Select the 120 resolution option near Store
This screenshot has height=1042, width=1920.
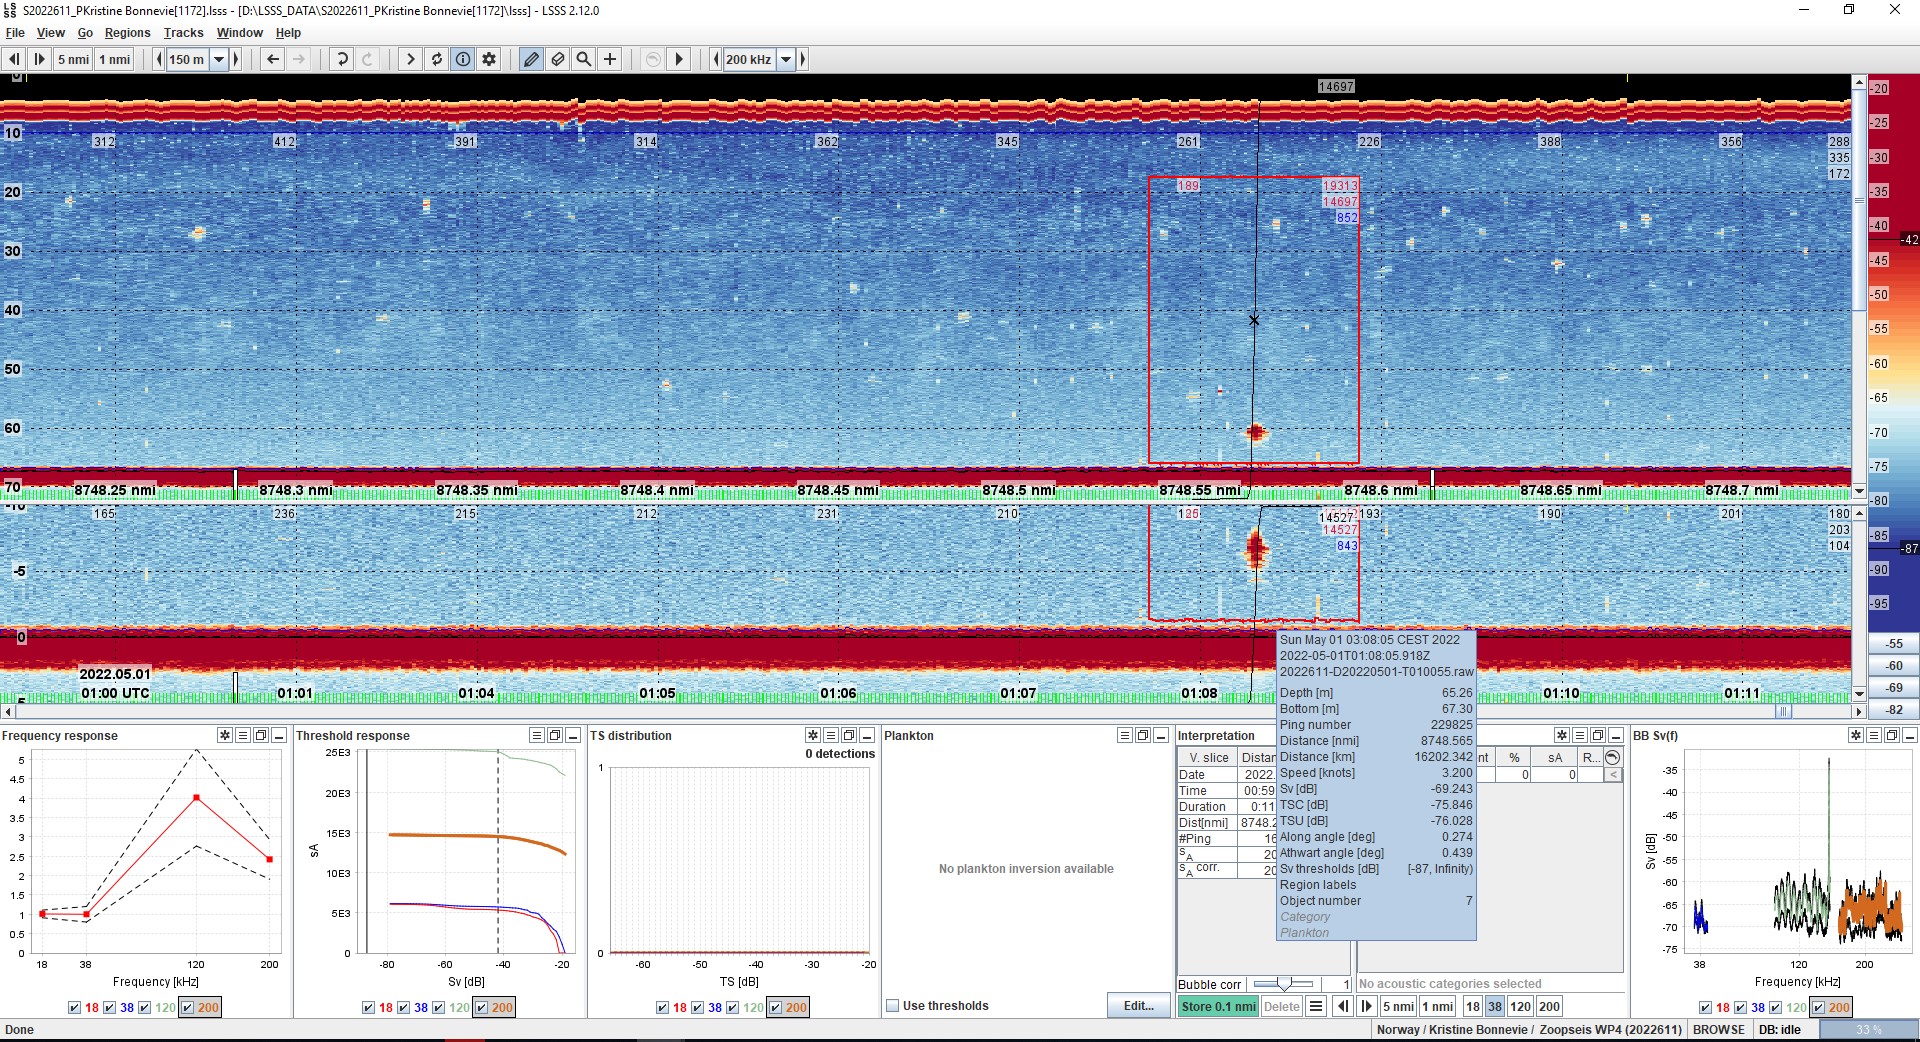pyautogui.click(x=1520, y=1007)
